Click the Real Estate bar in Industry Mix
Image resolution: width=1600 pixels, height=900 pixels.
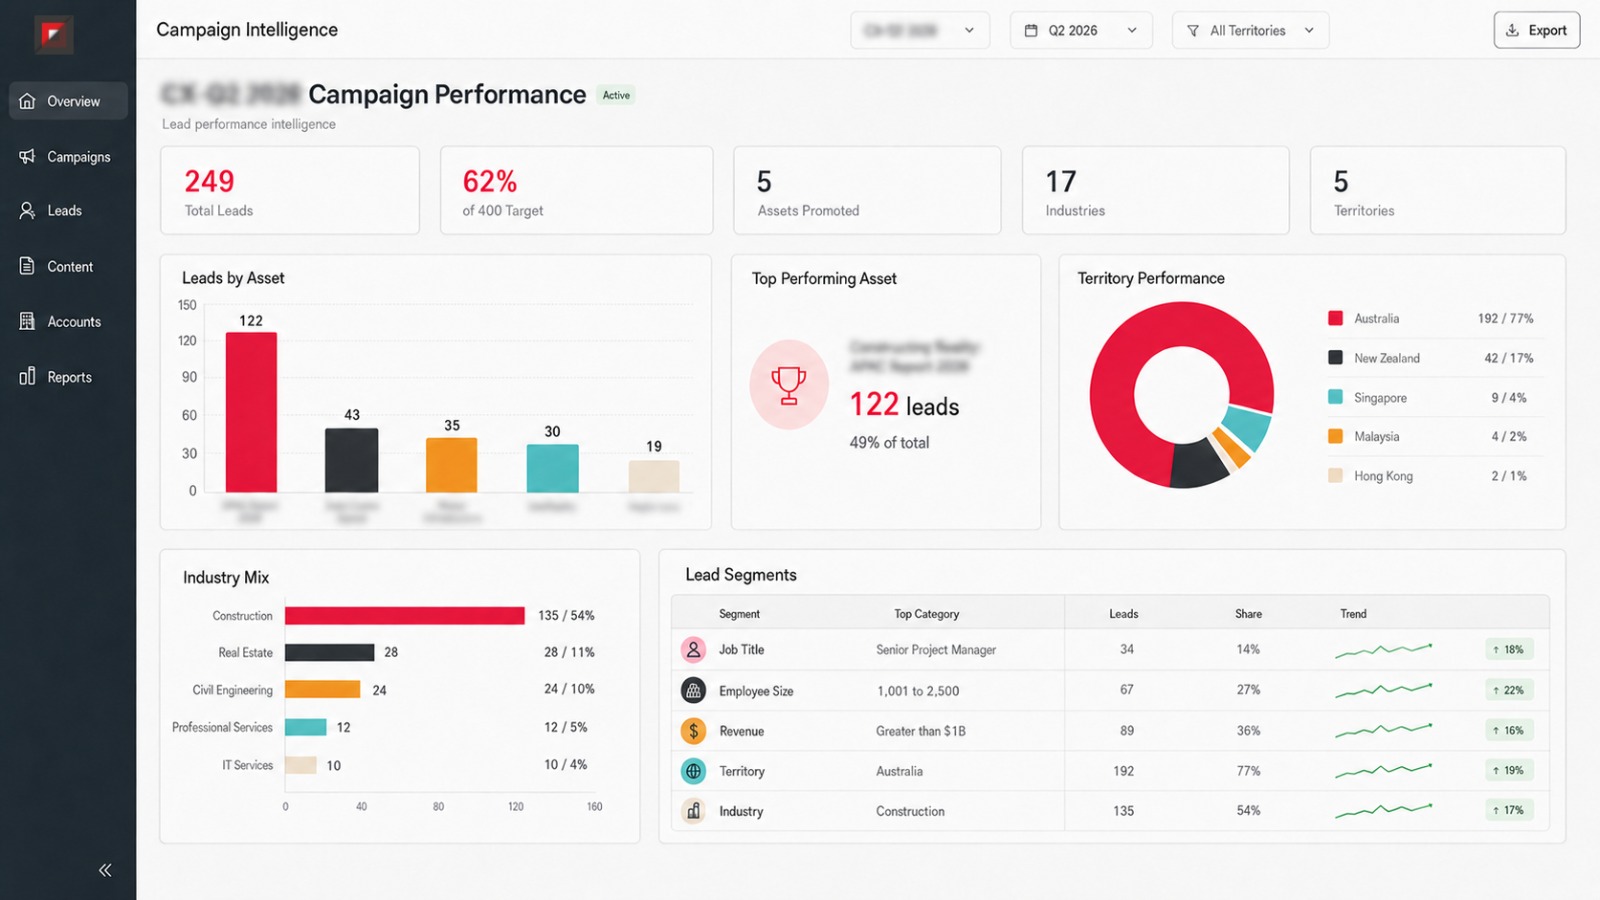(x=329, y=652)
